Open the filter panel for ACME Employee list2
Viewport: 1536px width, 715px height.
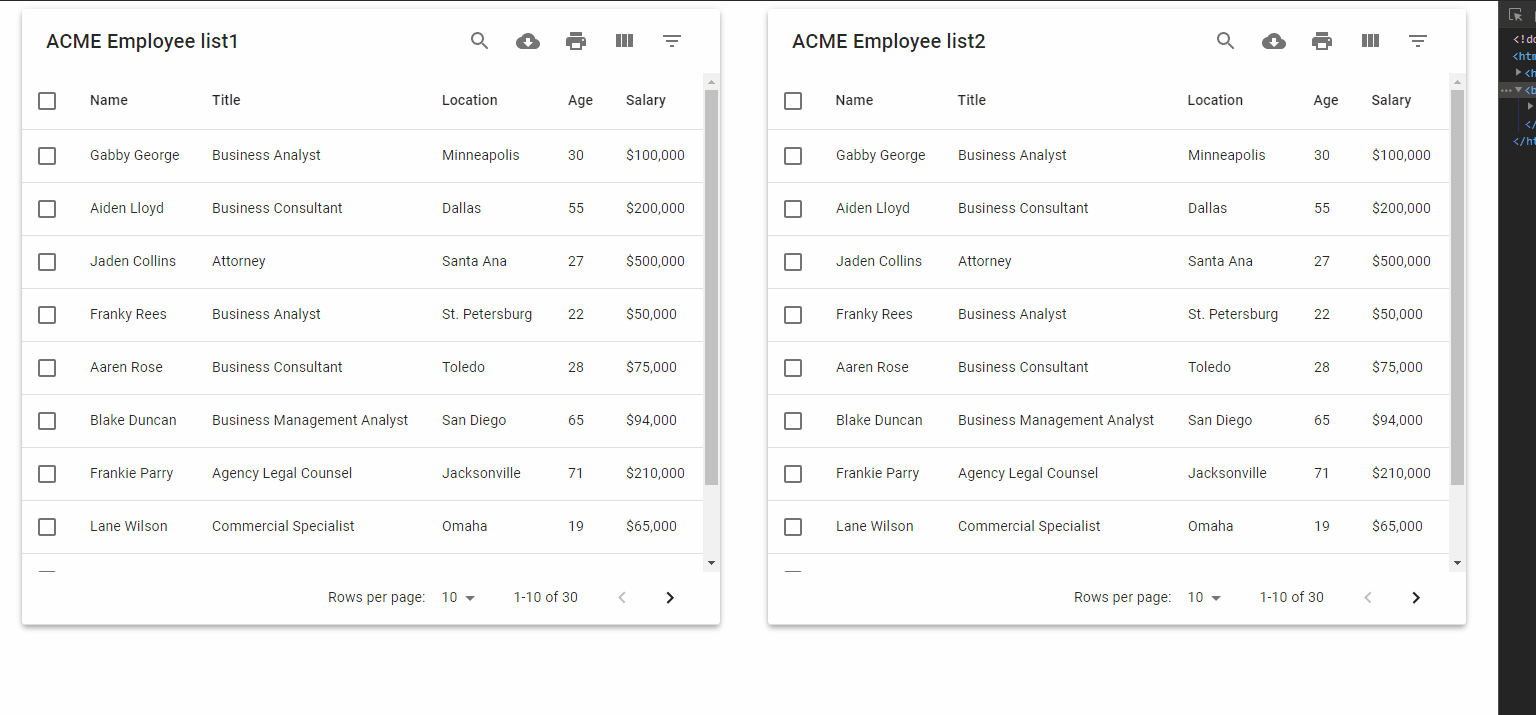1418,41
